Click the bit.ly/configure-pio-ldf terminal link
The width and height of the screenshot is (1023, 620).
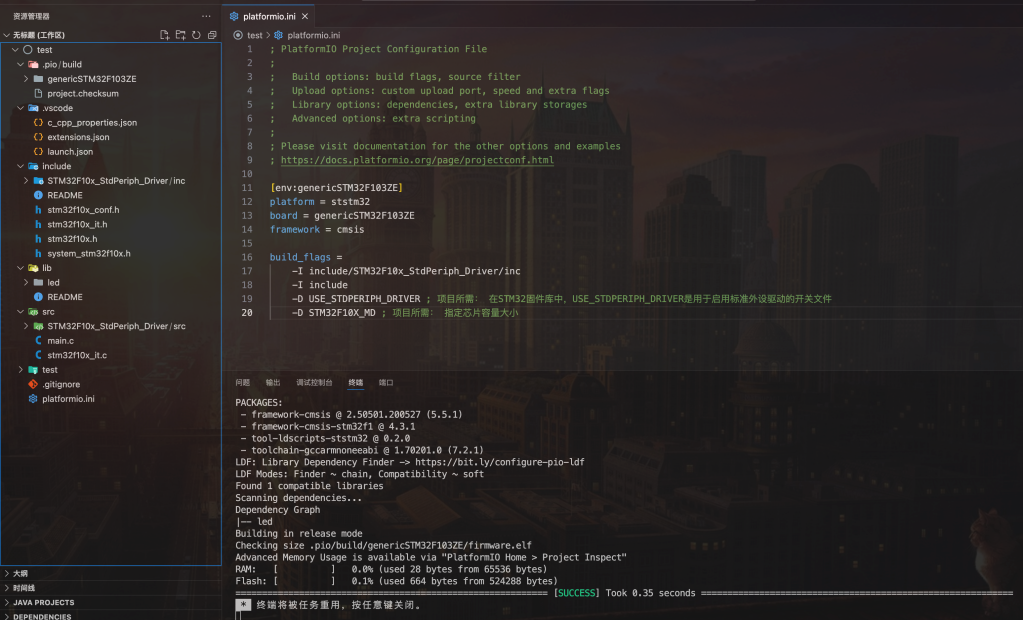[500, 462]
